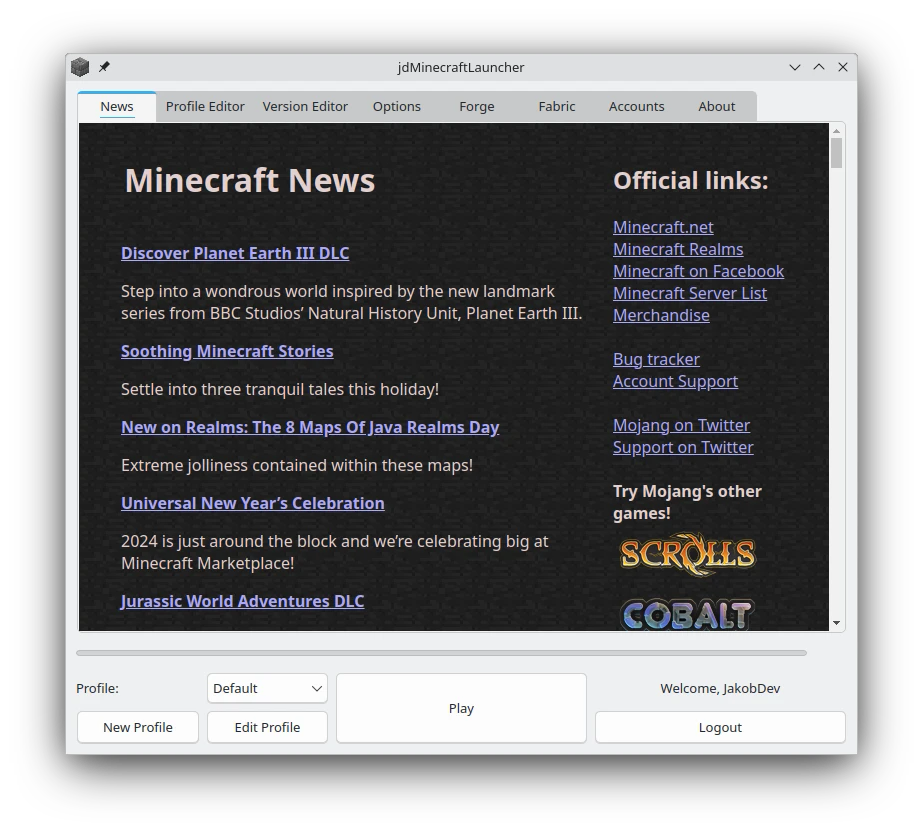Create a New Profile

click(138, 727)
